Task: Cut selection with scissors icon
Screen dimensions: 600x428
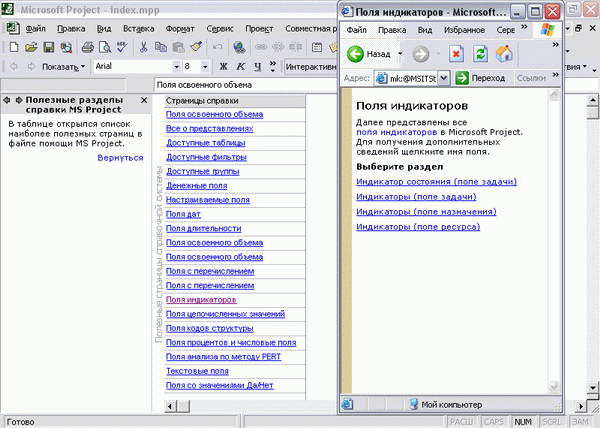Action: click(x=143, y=47)
